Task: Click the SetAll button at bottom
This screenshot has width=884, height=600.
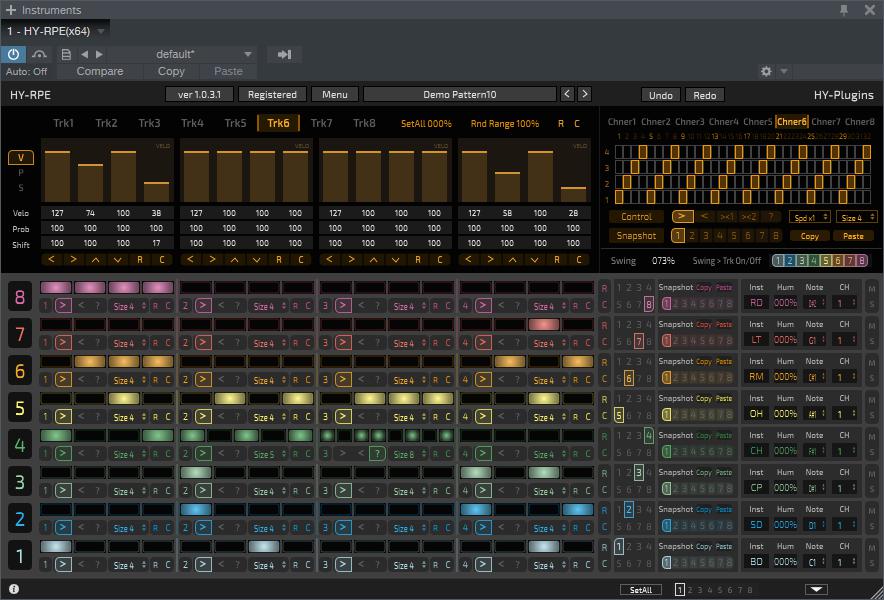Action: pos(640,590)
